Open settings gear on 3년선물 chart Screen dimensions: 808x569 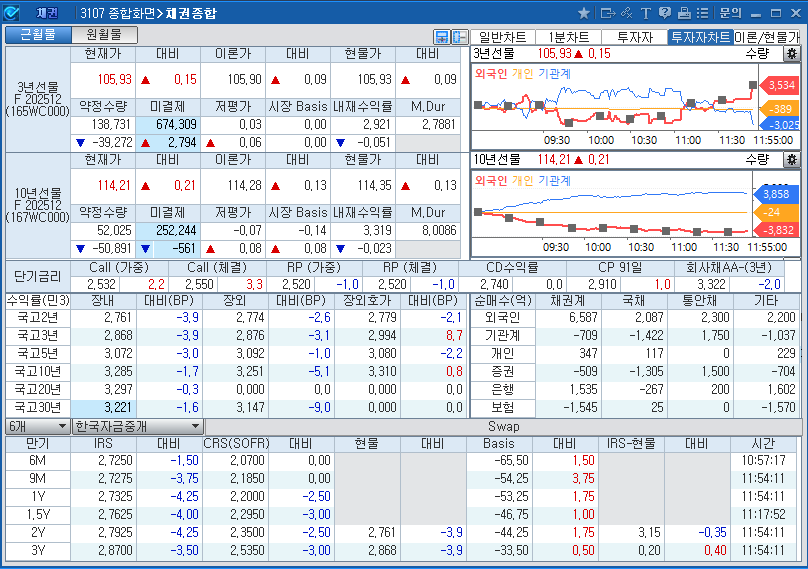click(791, 54)
